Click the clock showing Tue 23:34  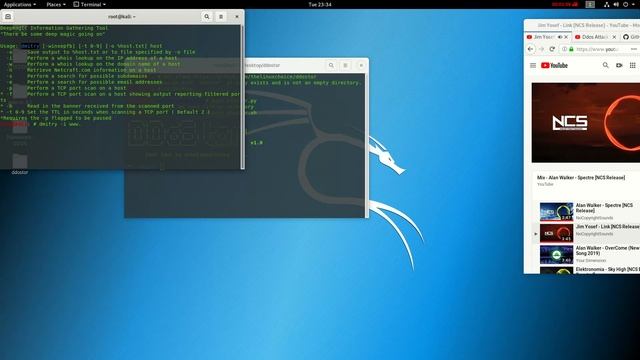point(320,4)
